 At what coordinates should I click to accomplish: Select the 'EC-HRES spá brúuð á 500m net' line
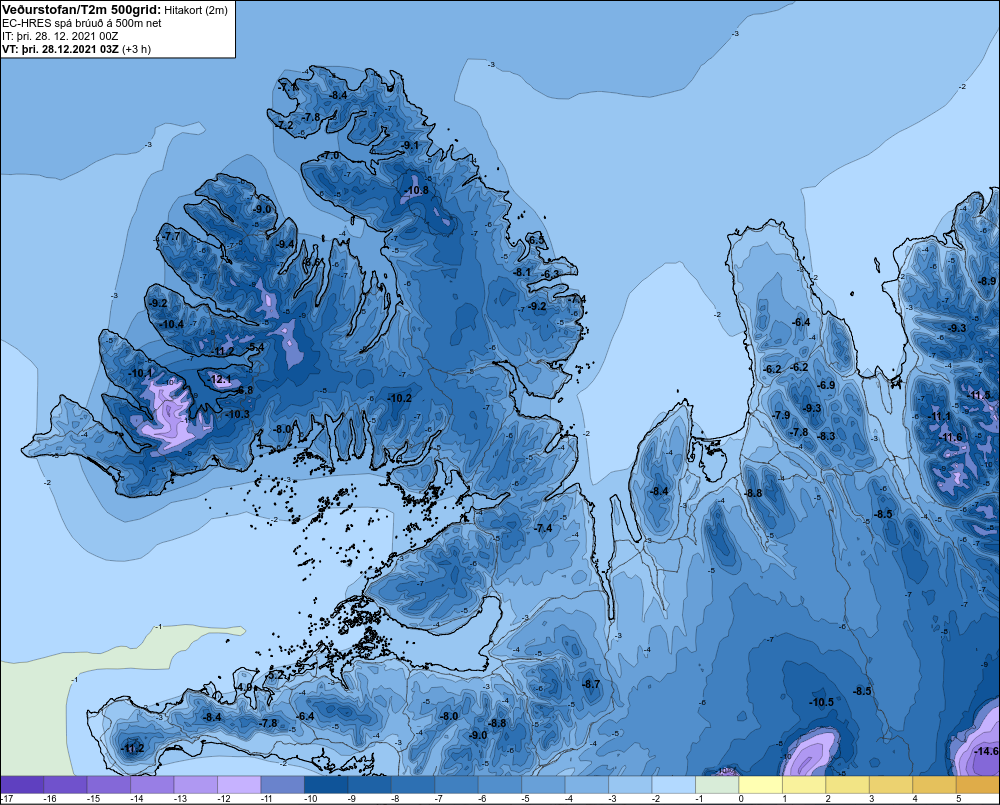pyautogui.click(x=82, y=23)
